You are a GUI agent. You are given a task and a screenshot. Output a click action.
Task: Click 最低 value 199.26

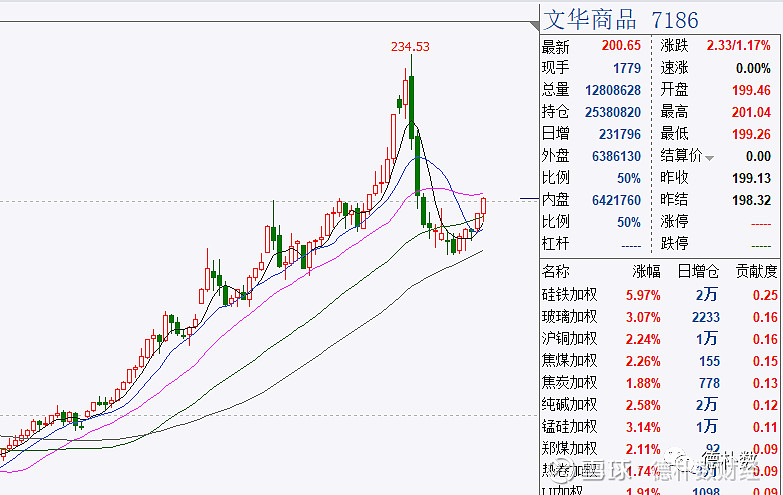coord(752,134)
